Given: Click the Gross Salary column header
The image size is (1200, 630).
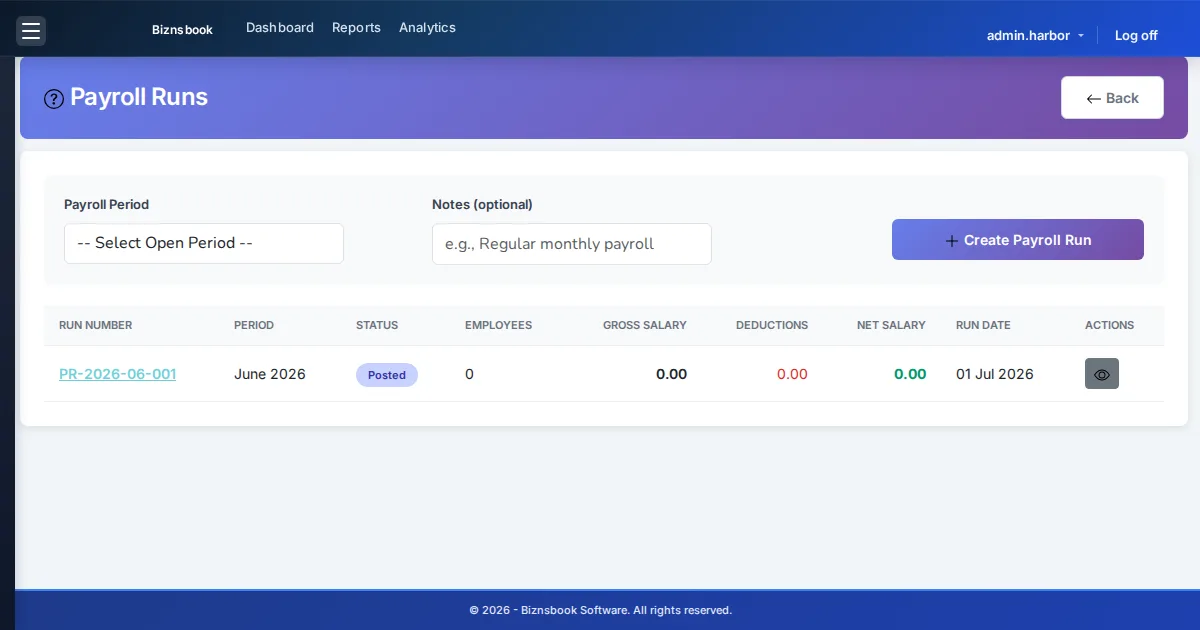Looking at the screenshot, I should [x=645, y=325].
